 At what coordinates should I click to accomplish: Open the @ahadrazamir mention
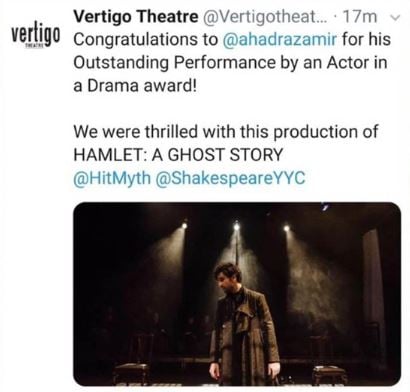click(x=279, y=39)
